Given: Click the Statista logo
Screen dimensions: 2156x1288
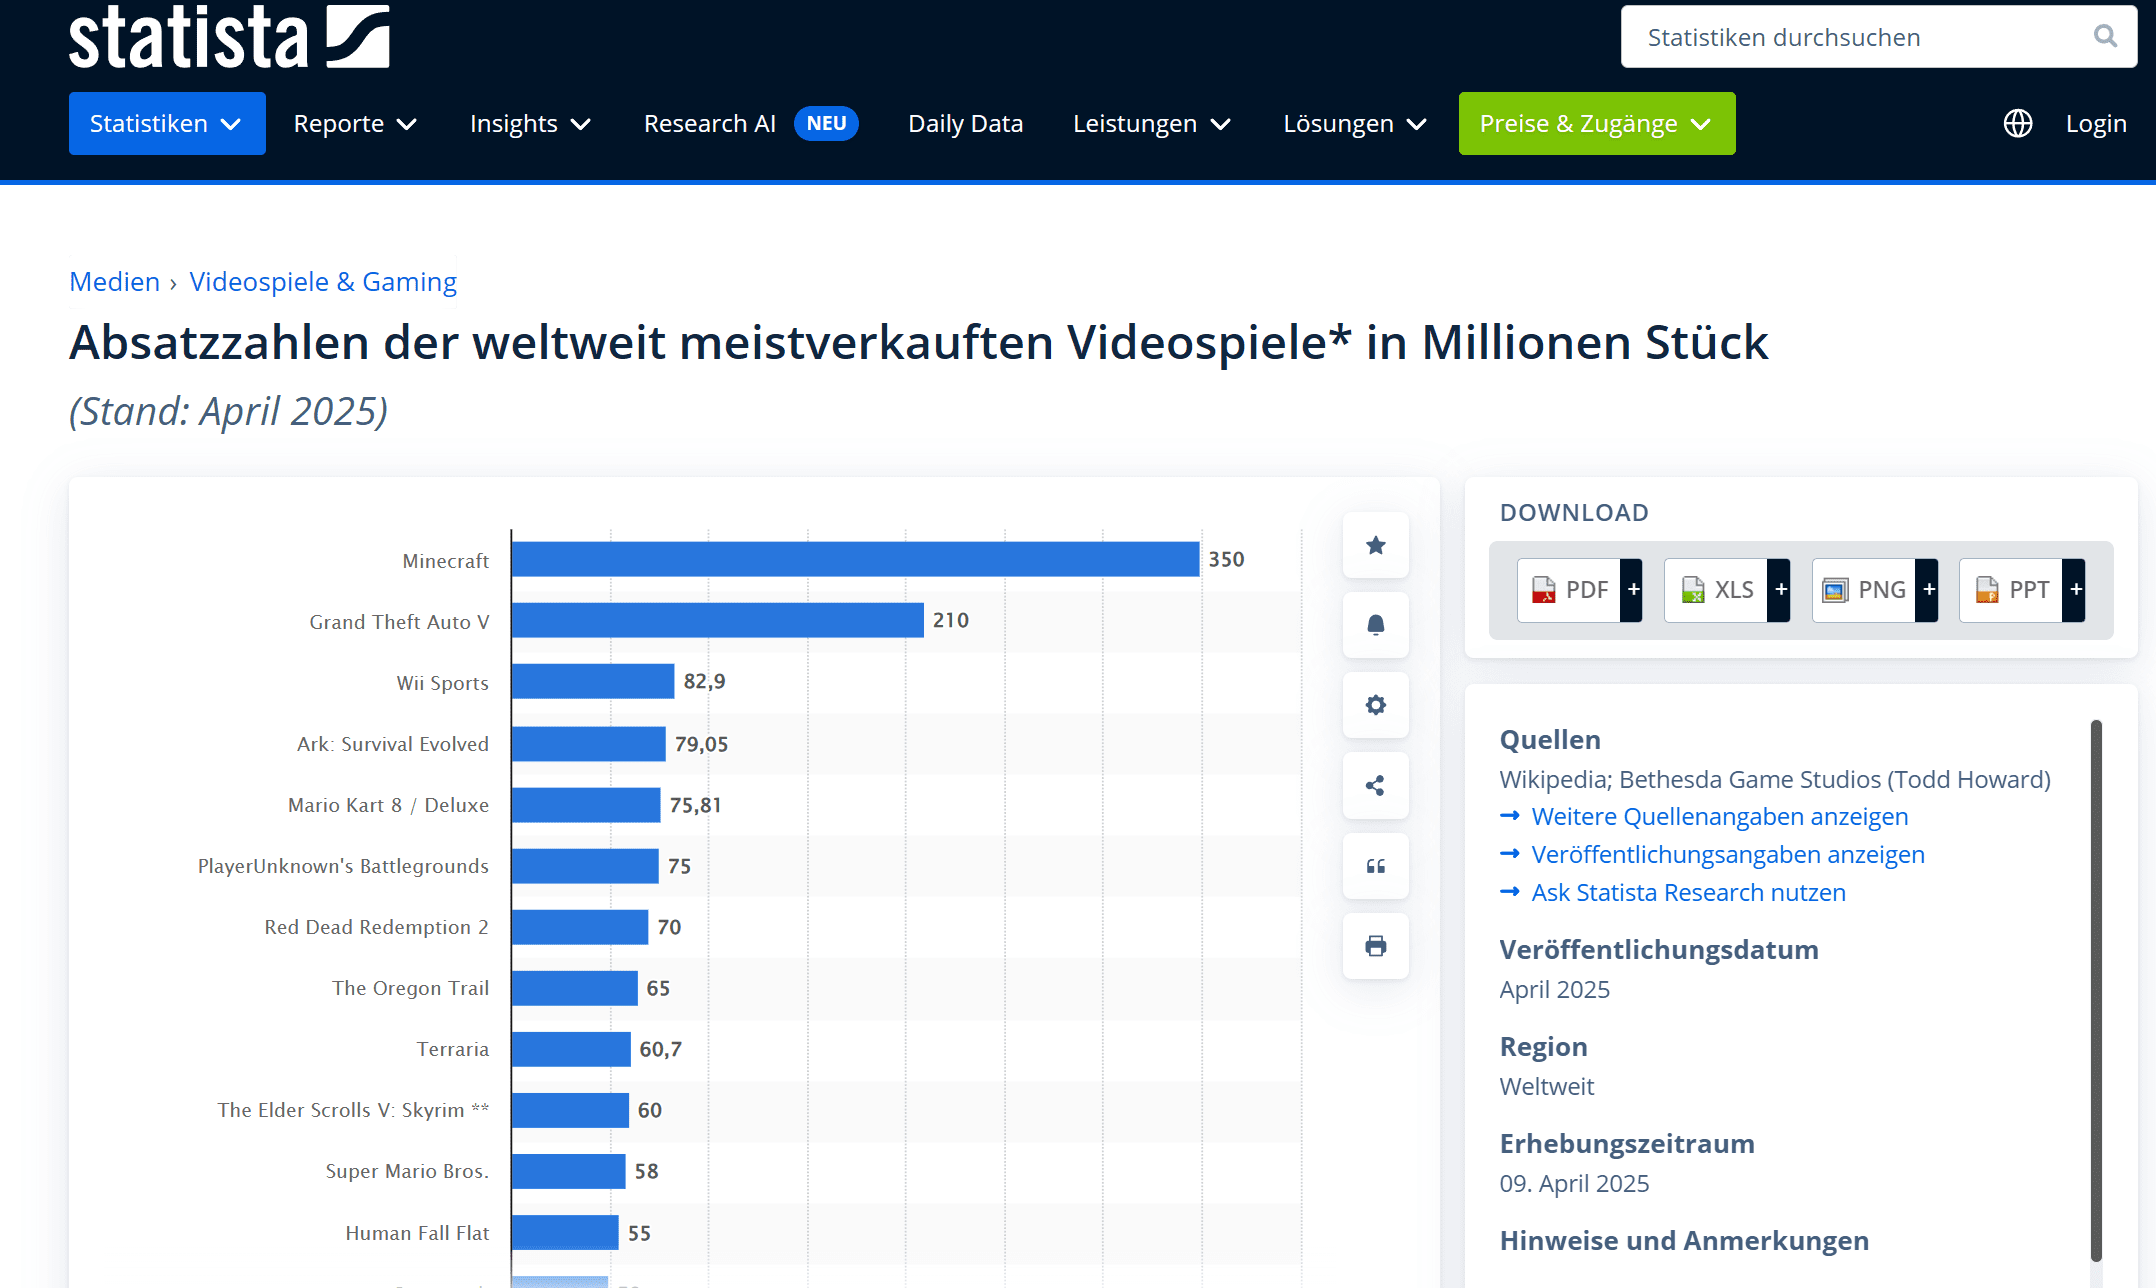Looking at the screenshot, I should pyautogui.click(x=229, y=36).
